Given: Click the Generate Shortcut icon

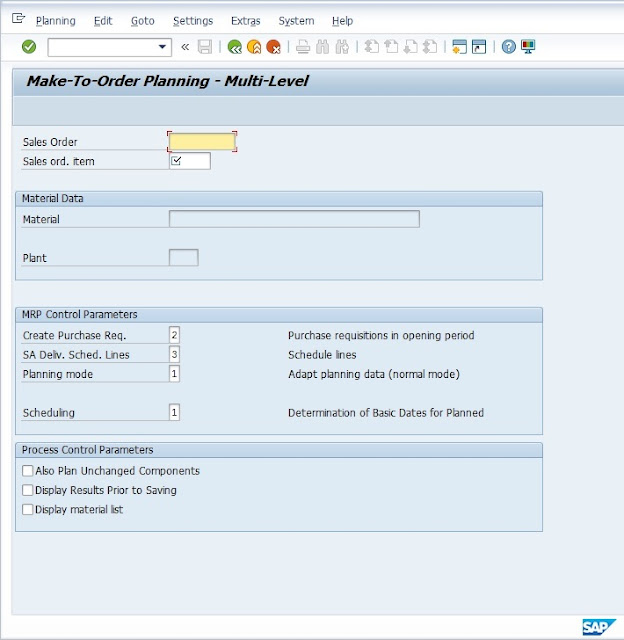Looking at the screenshot, I should click(x=479, y=47).
